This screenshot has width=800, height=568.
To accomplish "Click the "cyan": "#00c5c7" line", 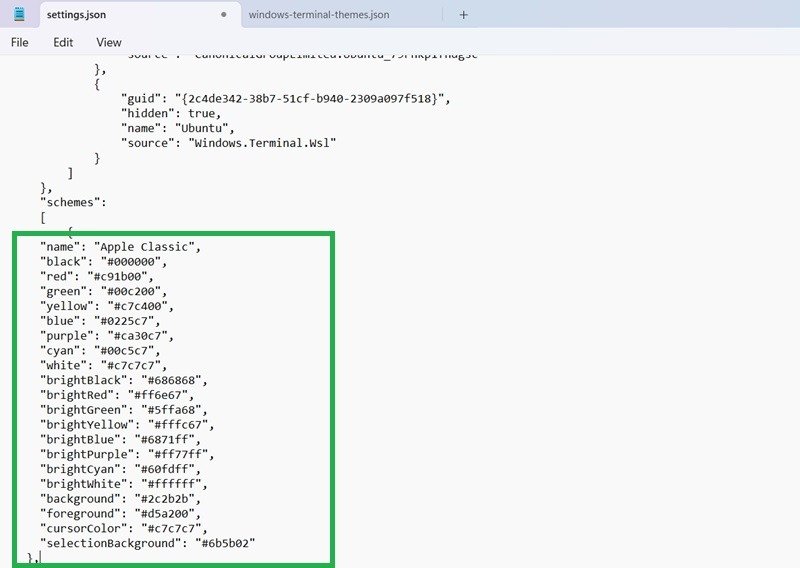I will coord(101,351).
